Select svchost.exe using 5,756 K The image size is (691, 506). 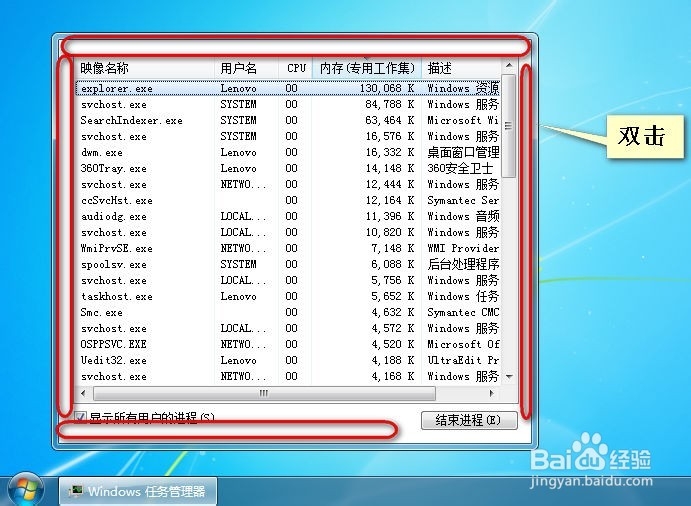[x=288, y=280]
